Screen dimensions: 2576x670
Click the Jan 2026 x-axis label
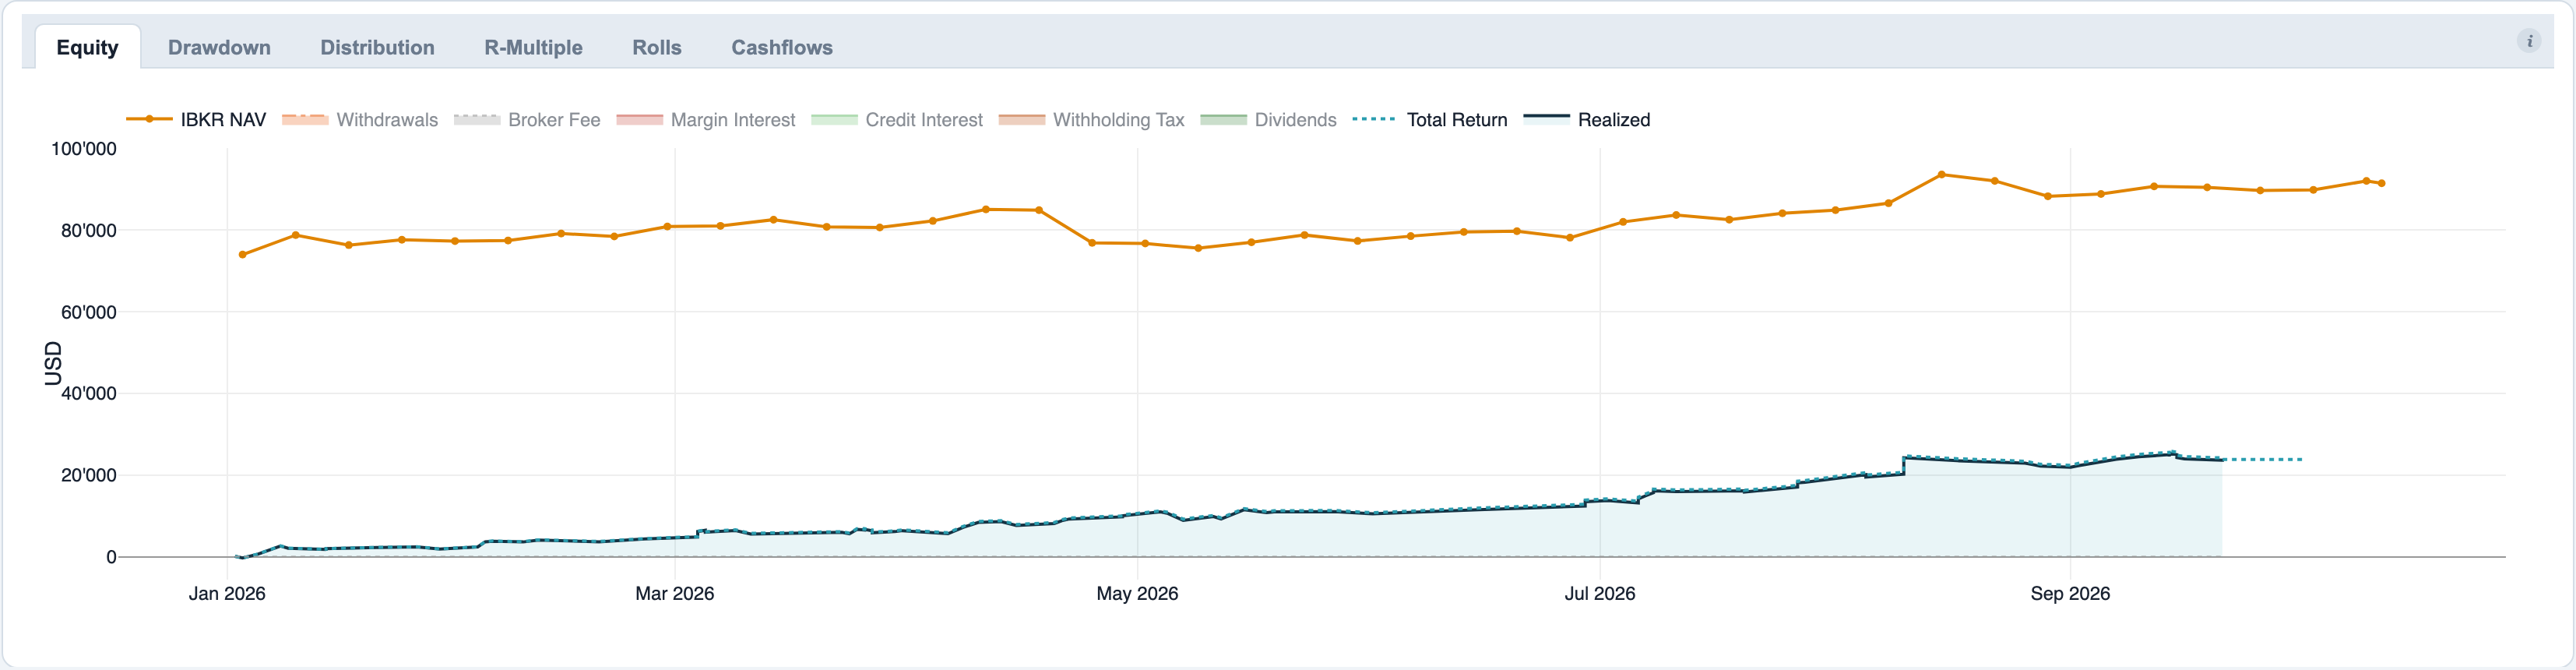coord(227,593)
